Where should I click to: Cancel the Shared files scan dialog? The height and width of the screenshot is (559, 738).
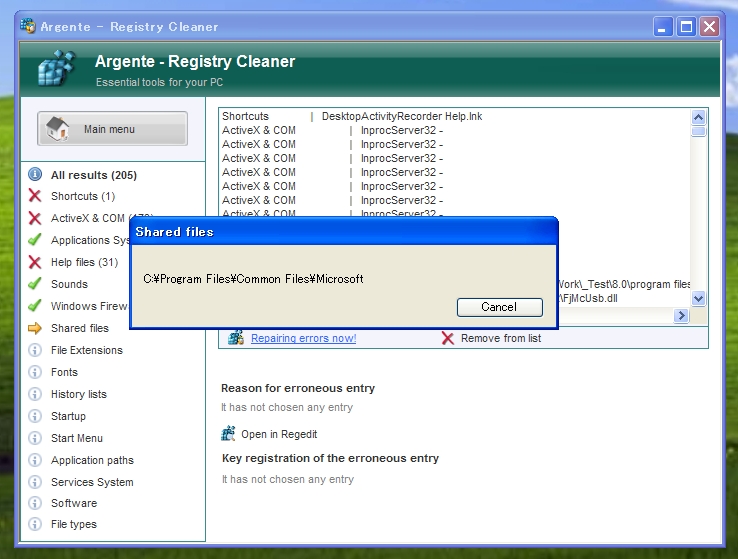point(499,307)
